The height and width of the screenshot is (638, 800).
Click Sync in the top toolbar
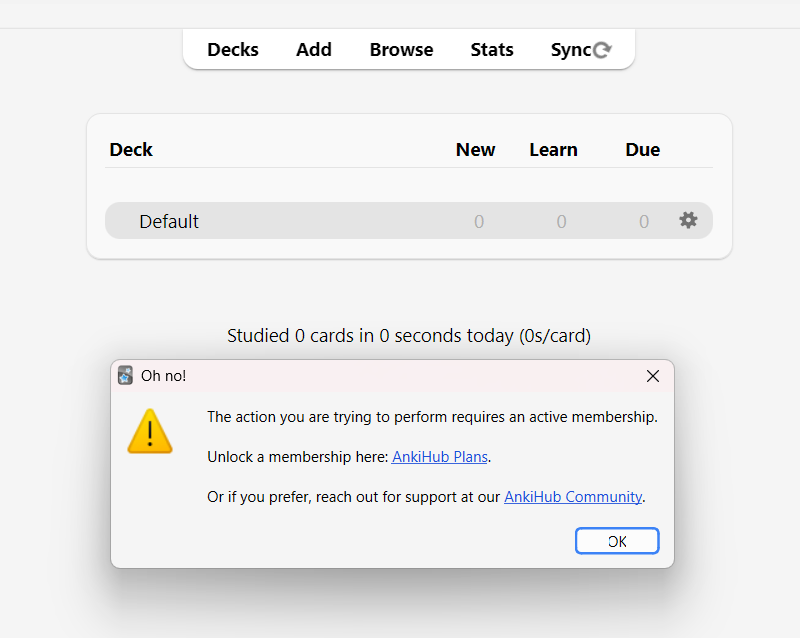(x=571, y=50)
